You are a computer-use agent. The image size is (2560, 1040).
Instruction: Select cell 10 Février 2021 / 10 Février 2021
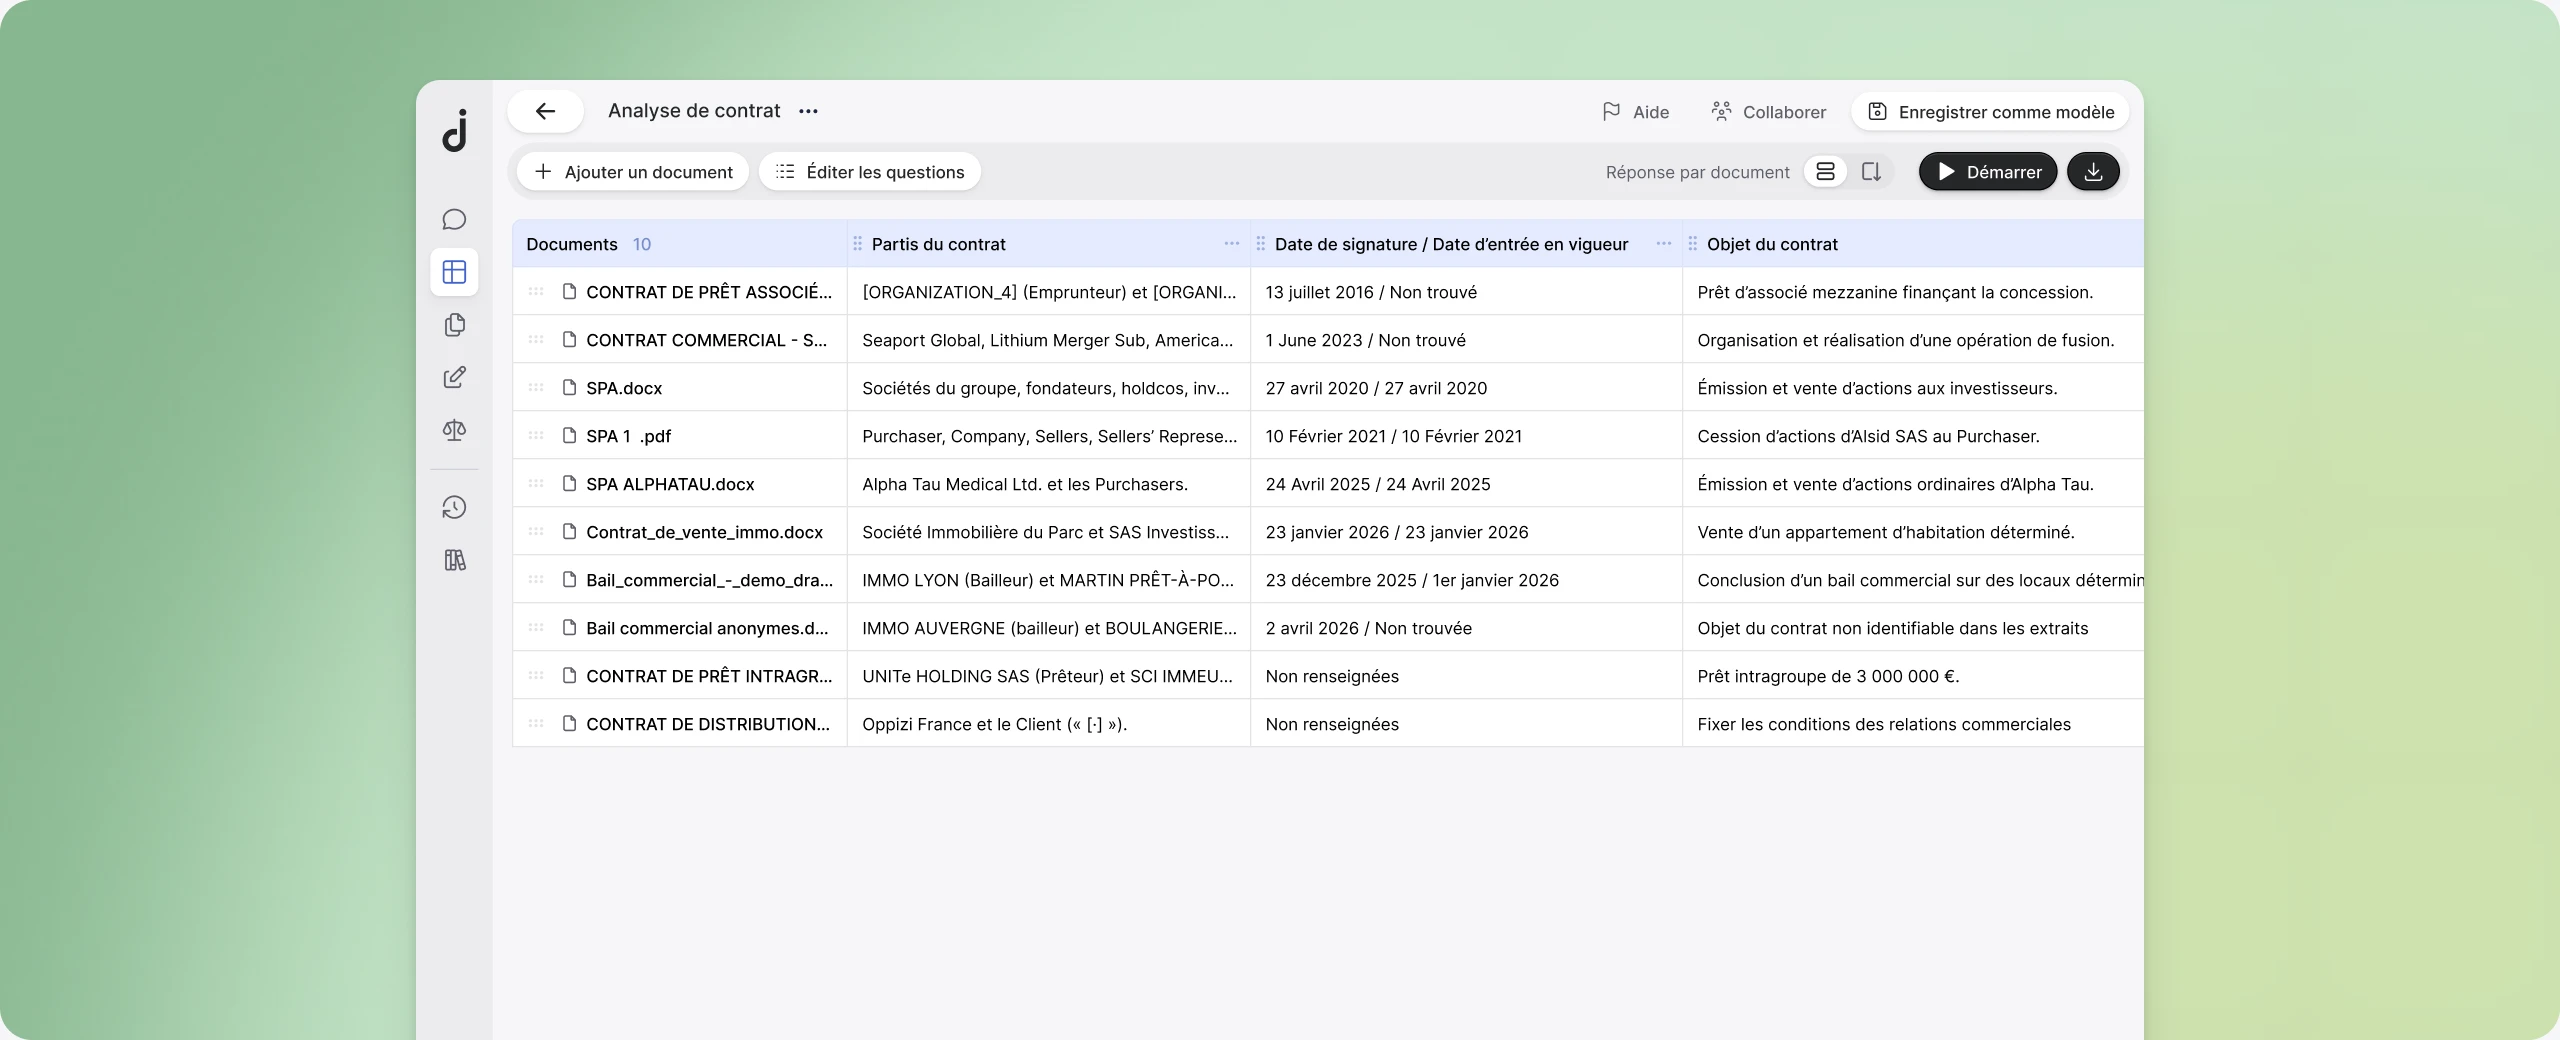(x=1466, y=436)
